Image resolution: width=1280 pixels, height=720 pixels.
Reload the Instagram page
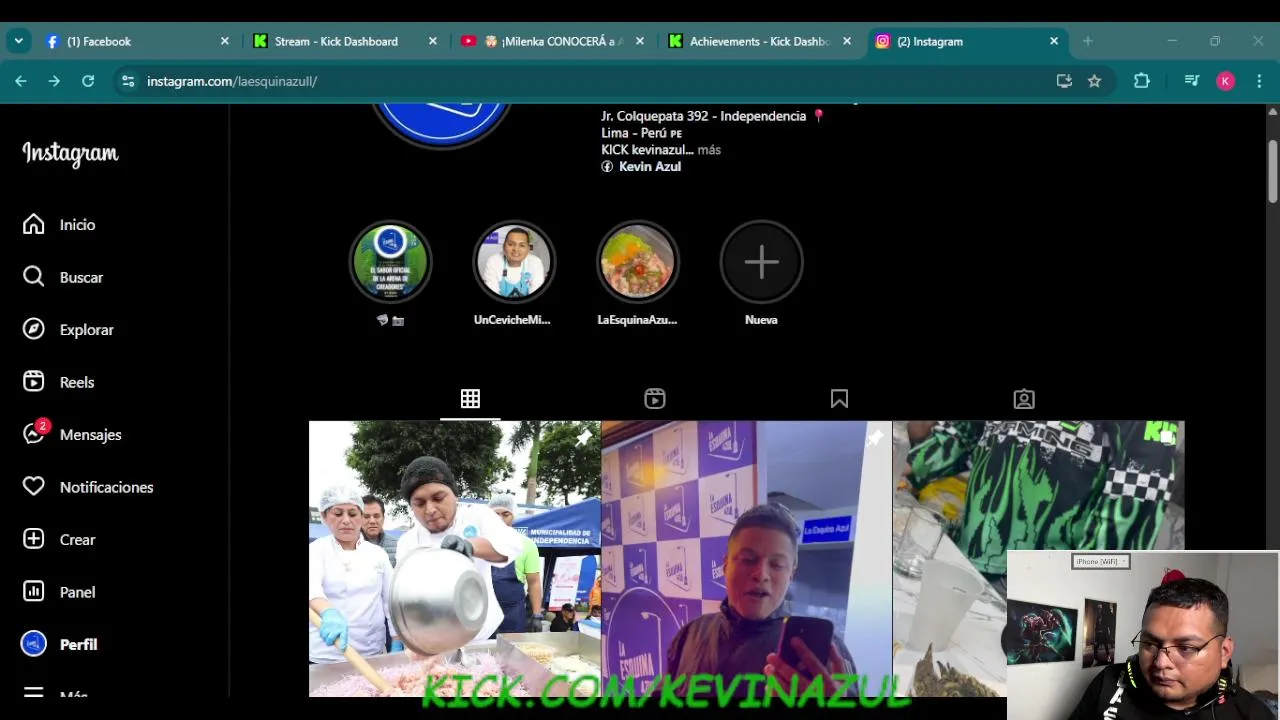pyautogui.click(x=88, y=81)
